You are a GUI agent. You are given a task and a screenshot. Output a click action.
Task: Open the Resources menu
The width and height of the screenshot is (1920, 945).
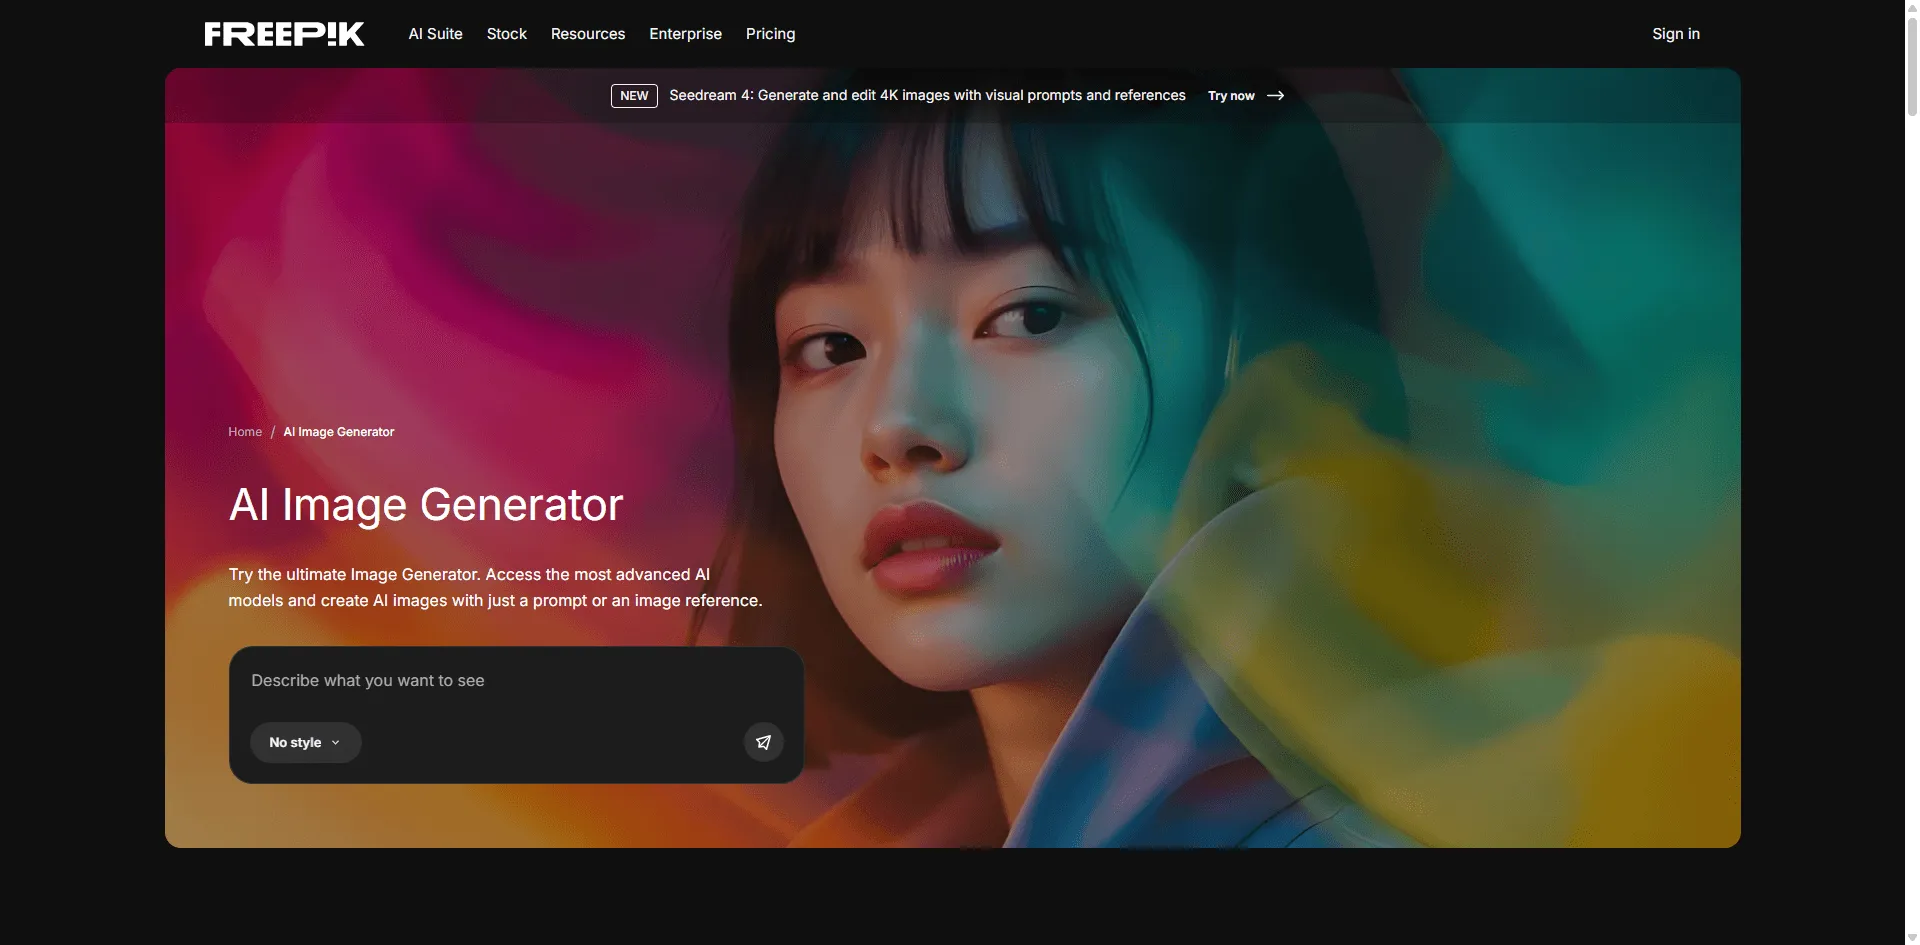(587, 34)
